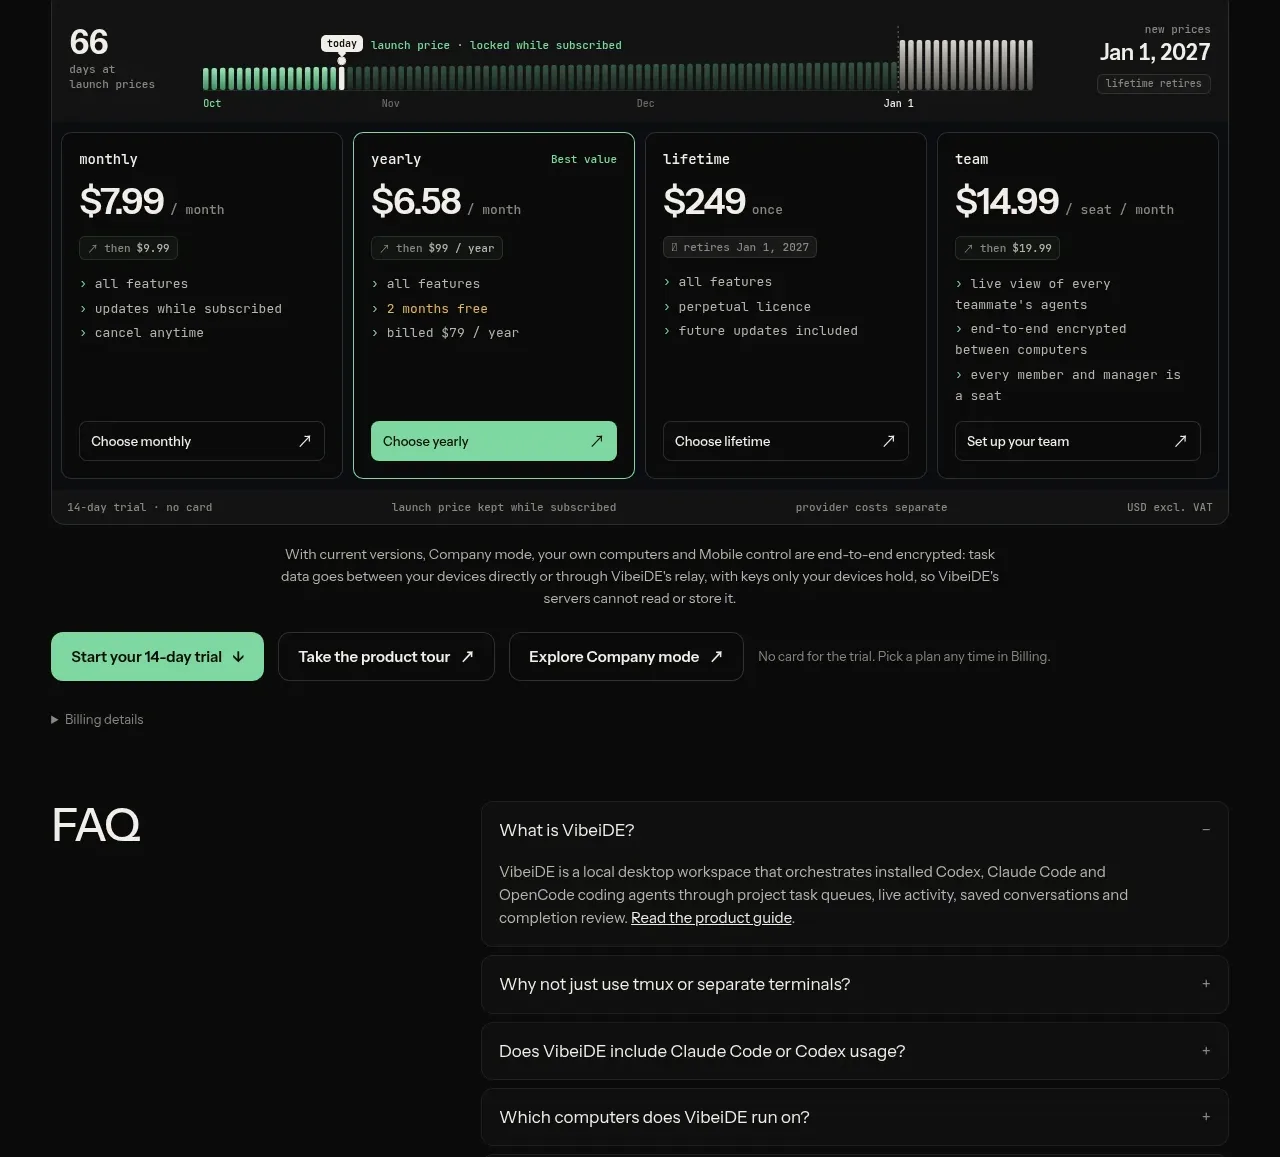The width and height of the screenshot is (1280, 1157).
Task: Click the $249 lifetime price
Action: [x=704, y=201]
